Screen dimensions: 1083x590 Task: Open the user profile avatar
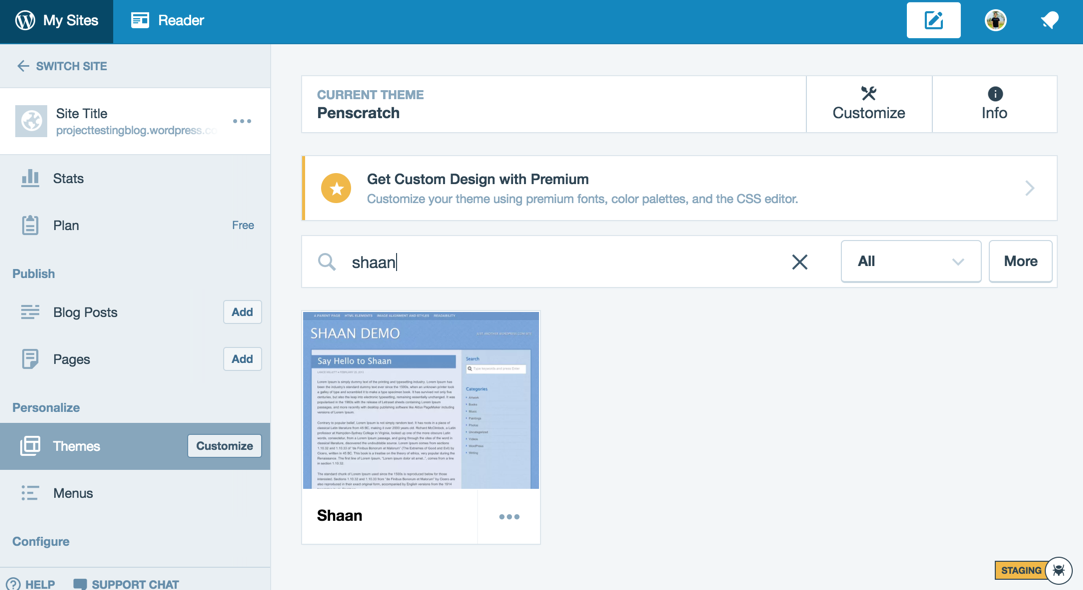(x=995, y=21)
